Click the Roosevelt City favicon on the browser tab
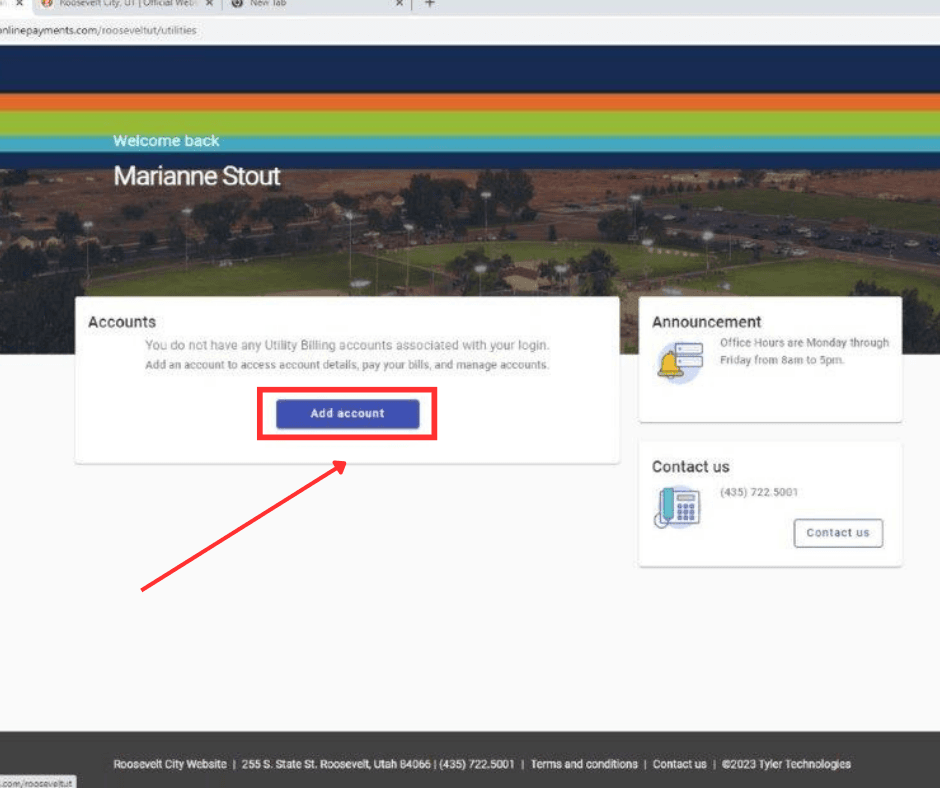The width and height of the screenshot is (940, 788). [x=48, y=4]
